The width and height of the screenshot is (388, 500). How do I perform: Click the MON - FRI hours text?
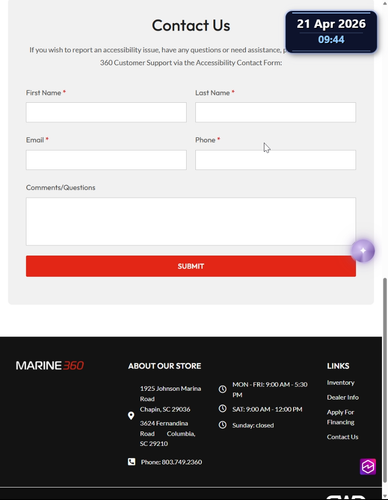(270, 389)
